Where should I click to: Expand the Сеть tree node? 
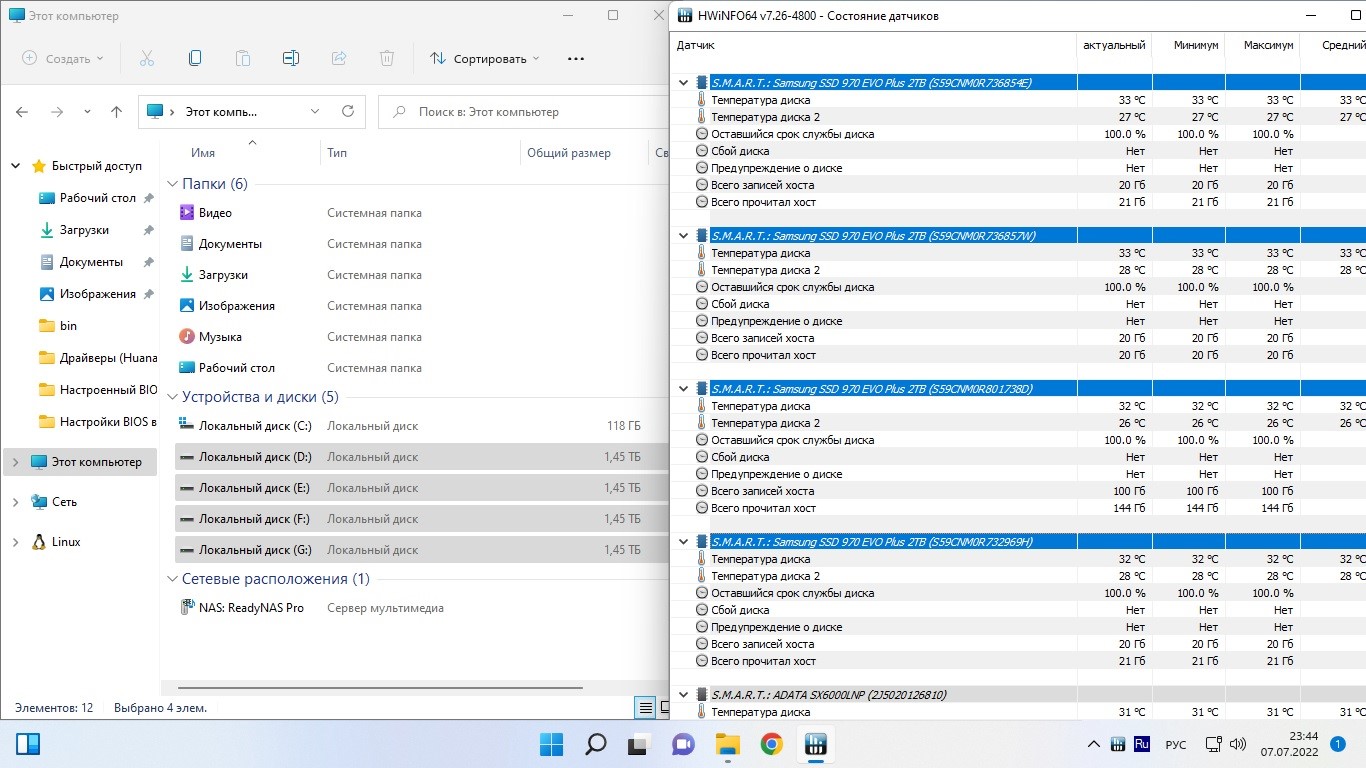[x=16, y=502]
